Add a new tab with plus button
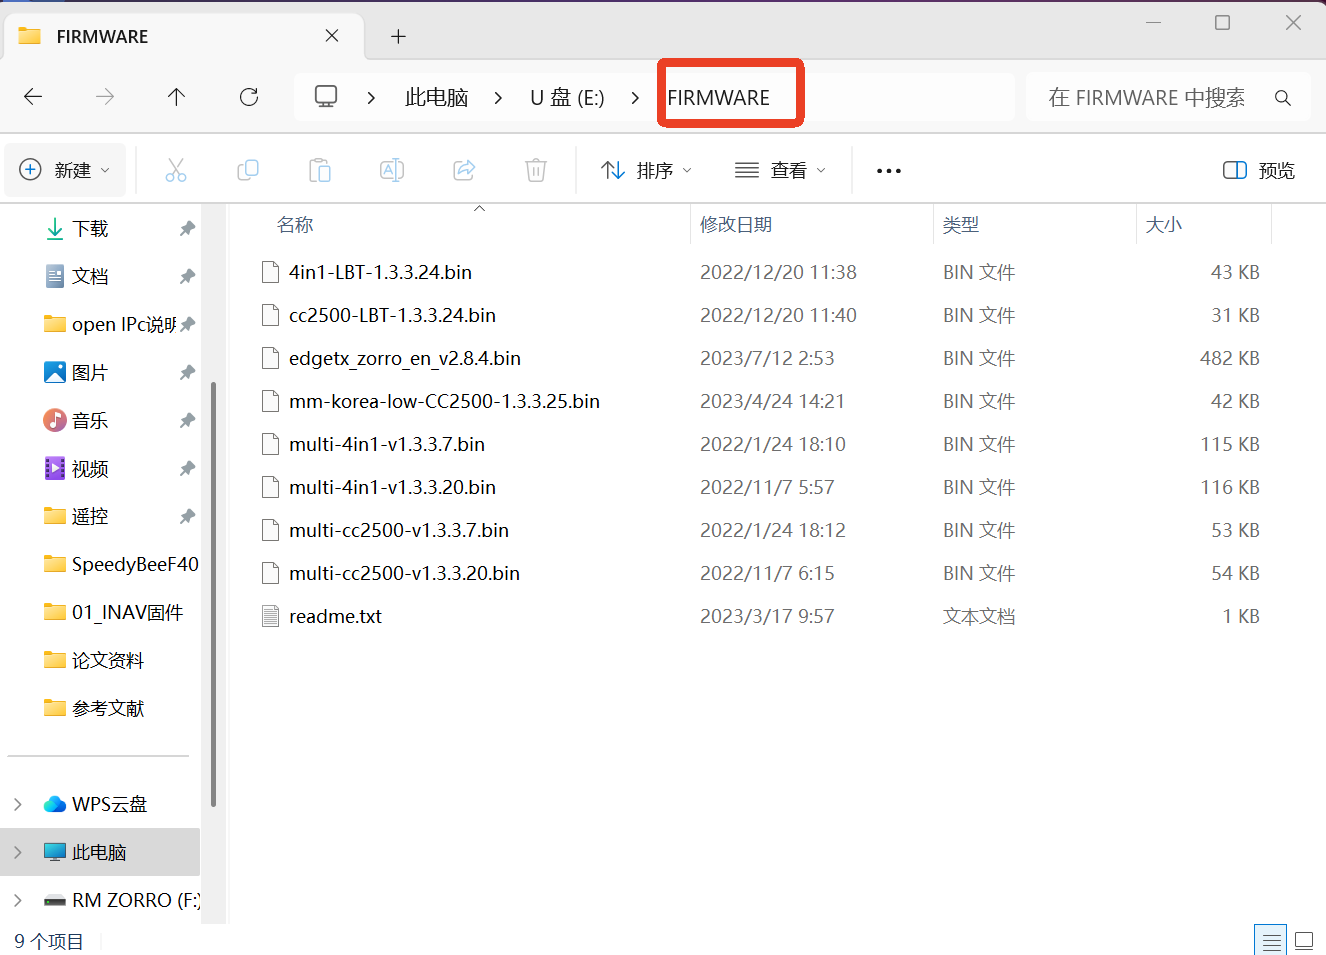Screen dimensions: 1326x955 pos(398,37)
